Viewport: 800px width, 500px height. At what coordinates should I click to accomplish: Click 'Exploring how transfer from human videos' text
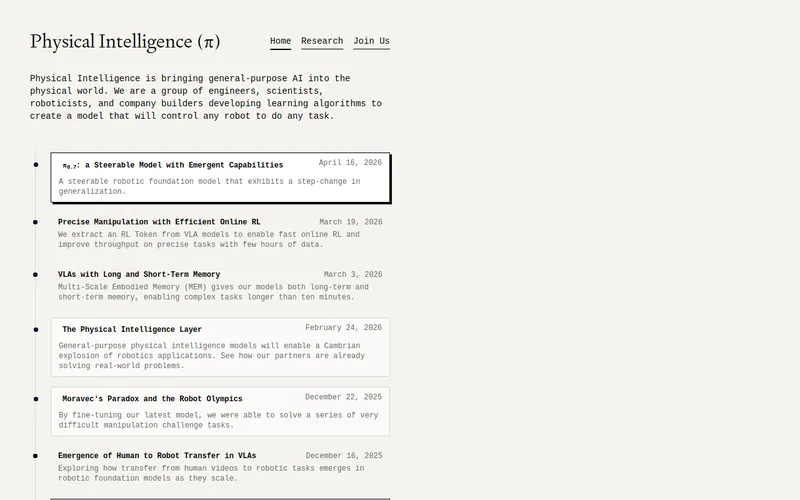pyautogui.click(x=211, y=473)
